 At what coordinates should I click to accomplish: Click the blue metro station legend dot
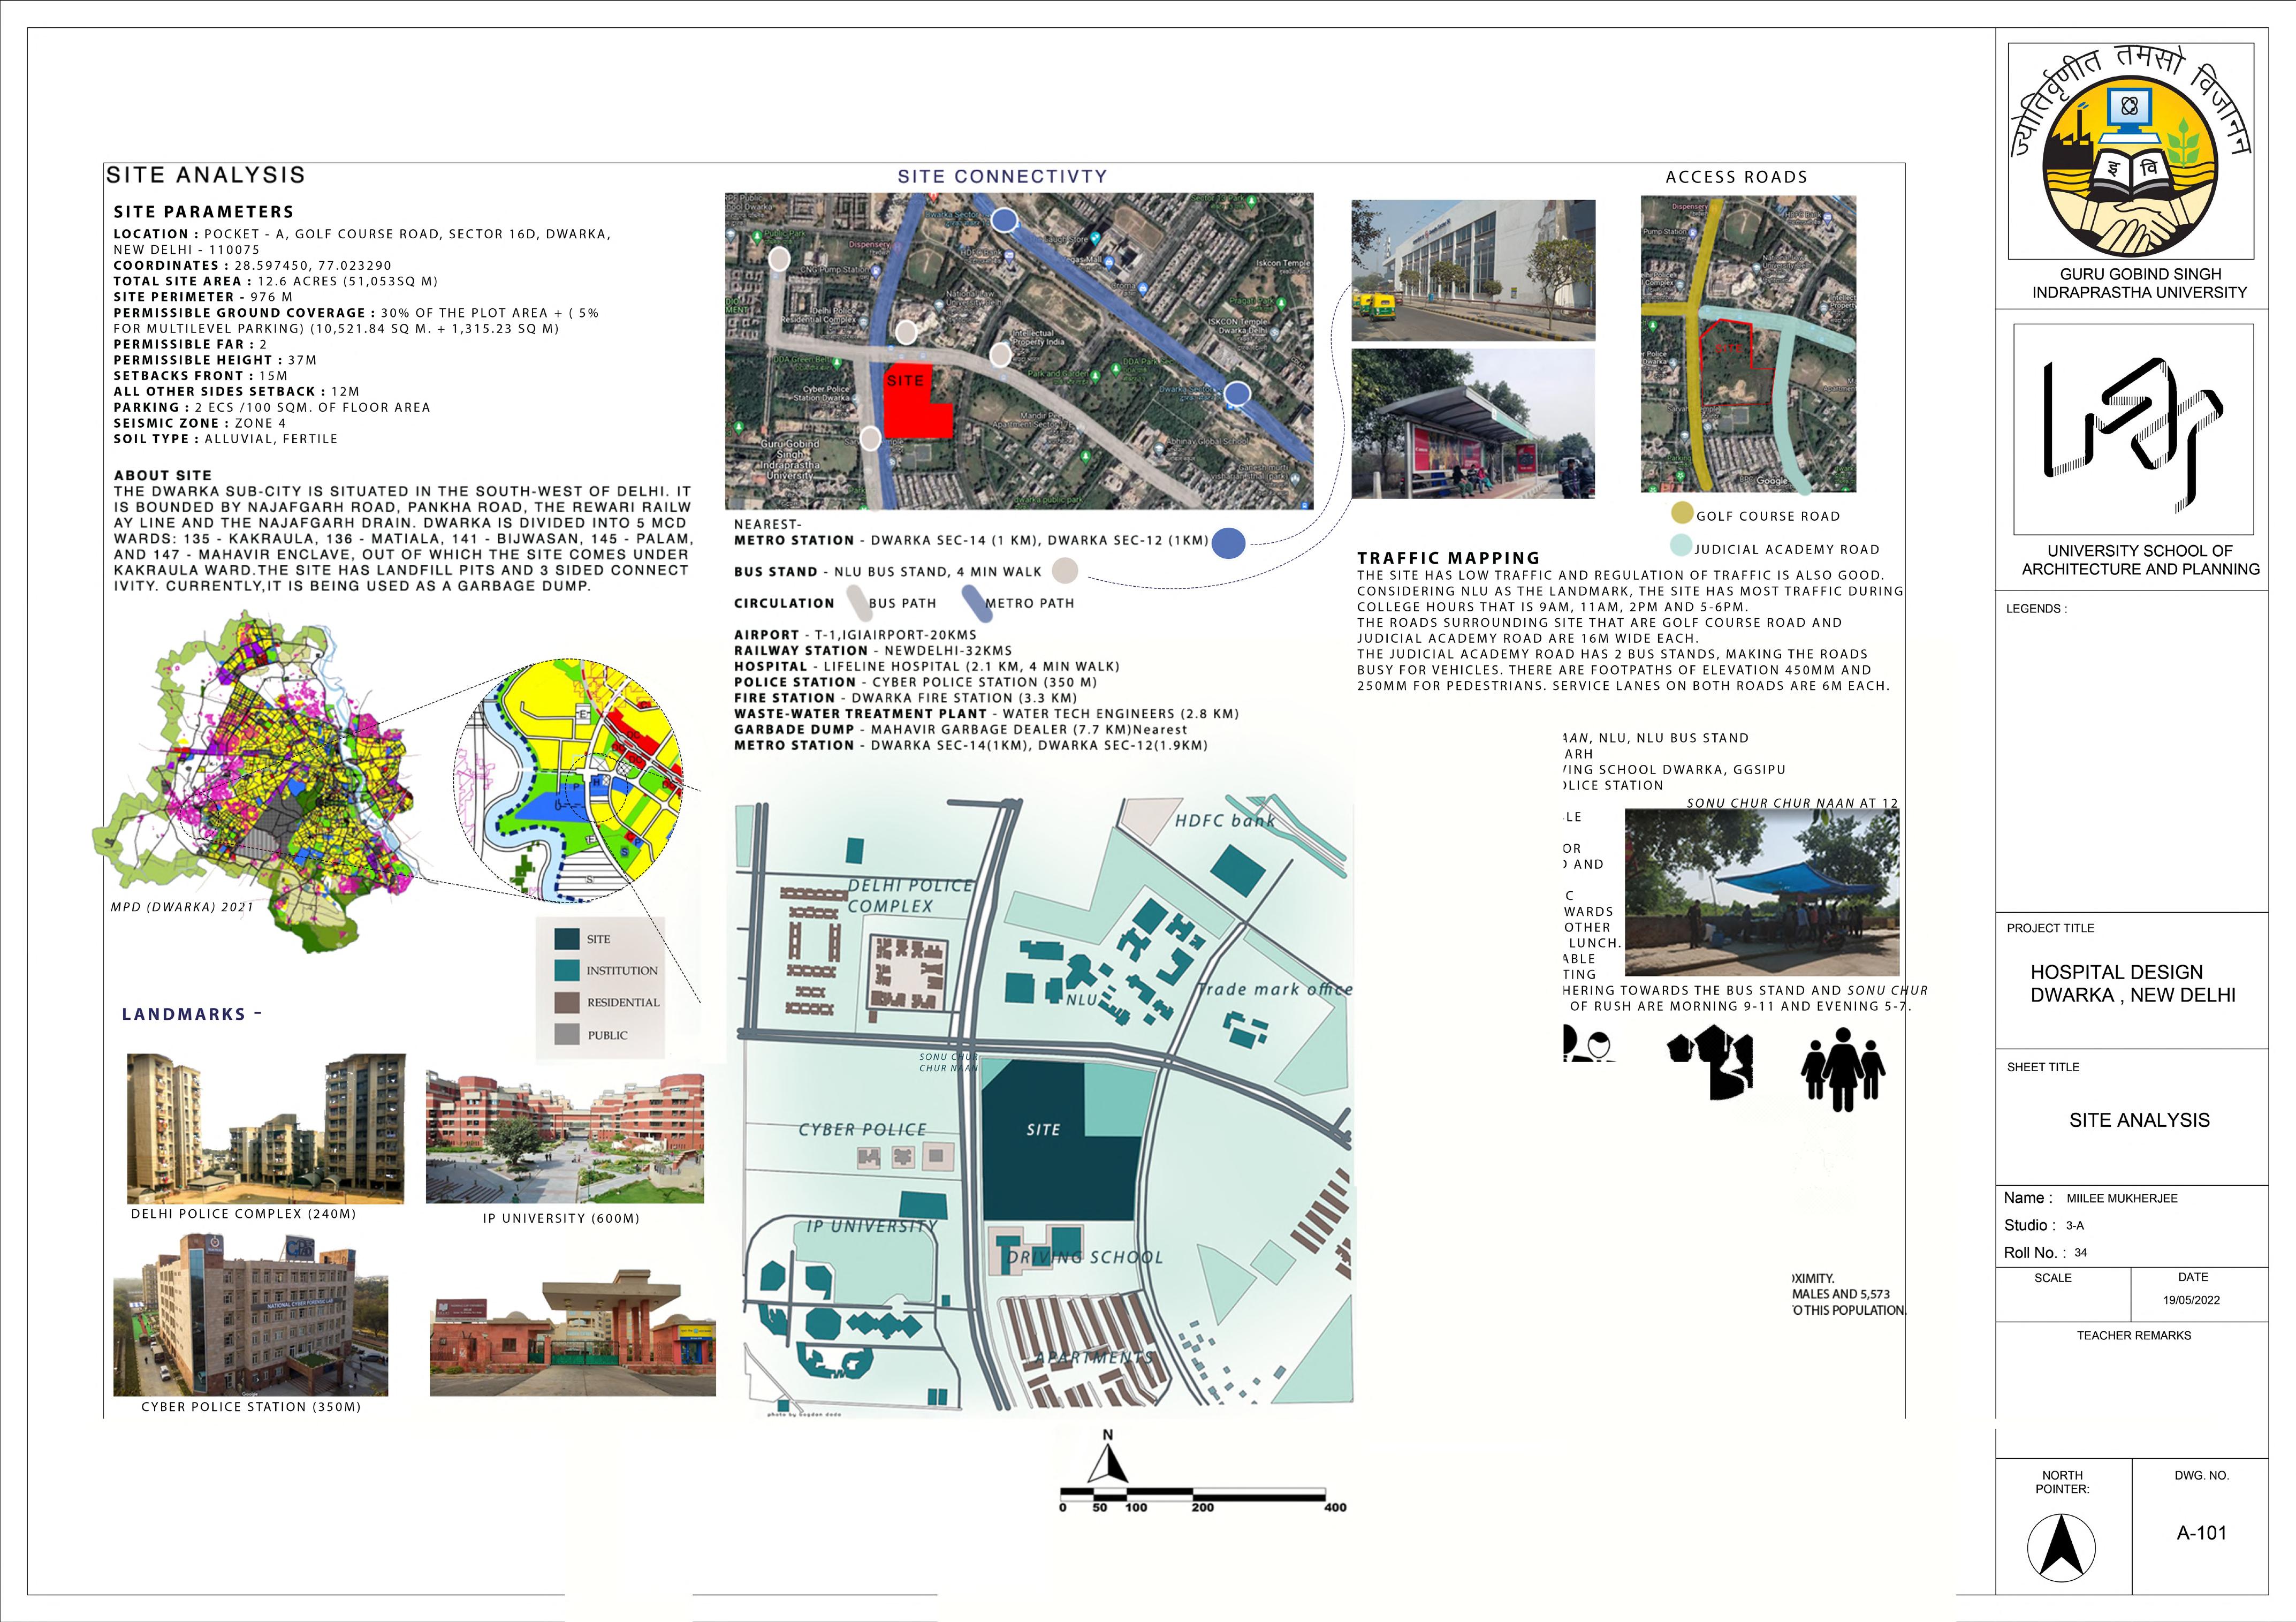[1228, 542]
